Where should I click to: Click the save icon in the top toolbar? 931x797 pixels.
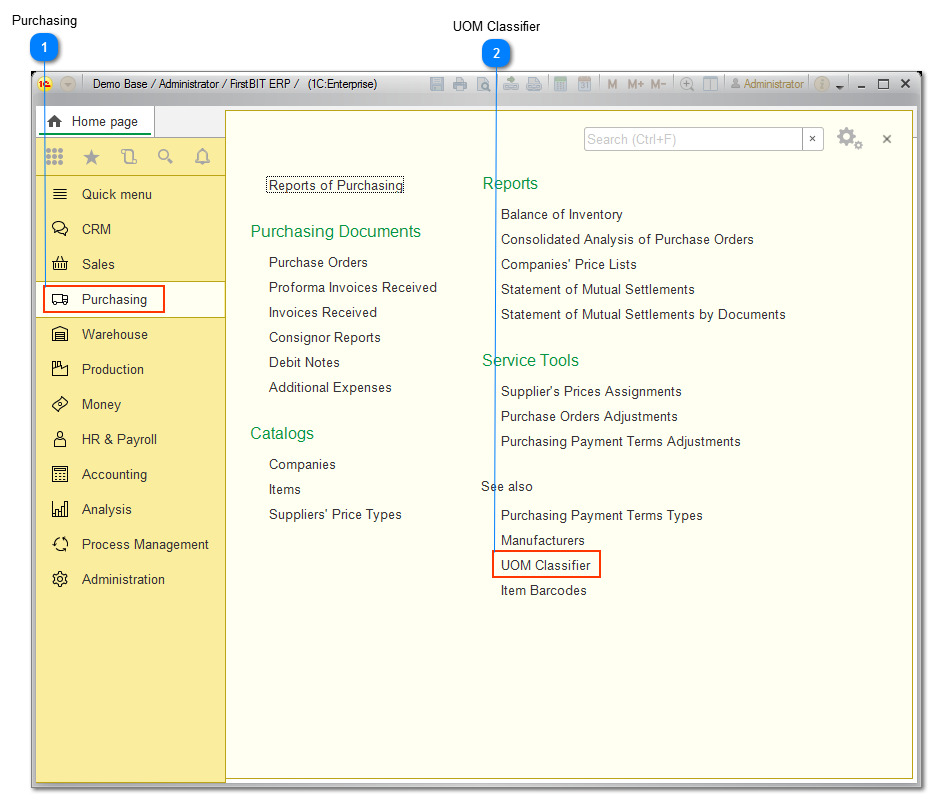click(x=437, y=84)
